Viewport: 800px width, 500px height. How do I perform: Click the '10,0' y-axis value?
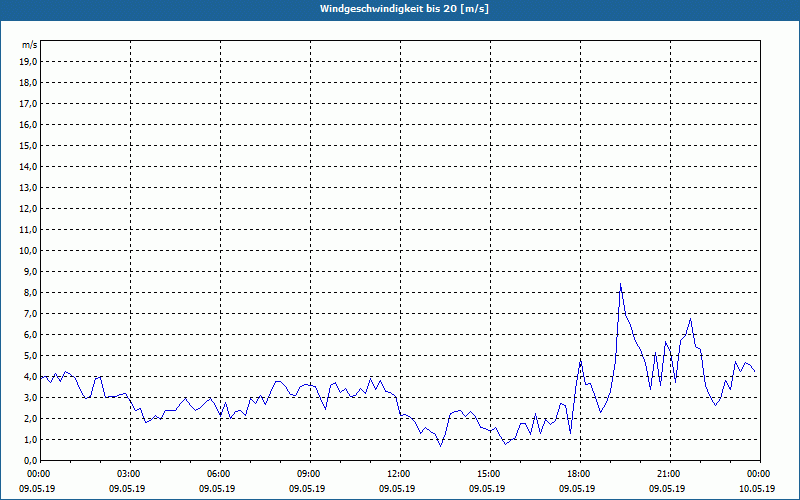tap(28, 251)
